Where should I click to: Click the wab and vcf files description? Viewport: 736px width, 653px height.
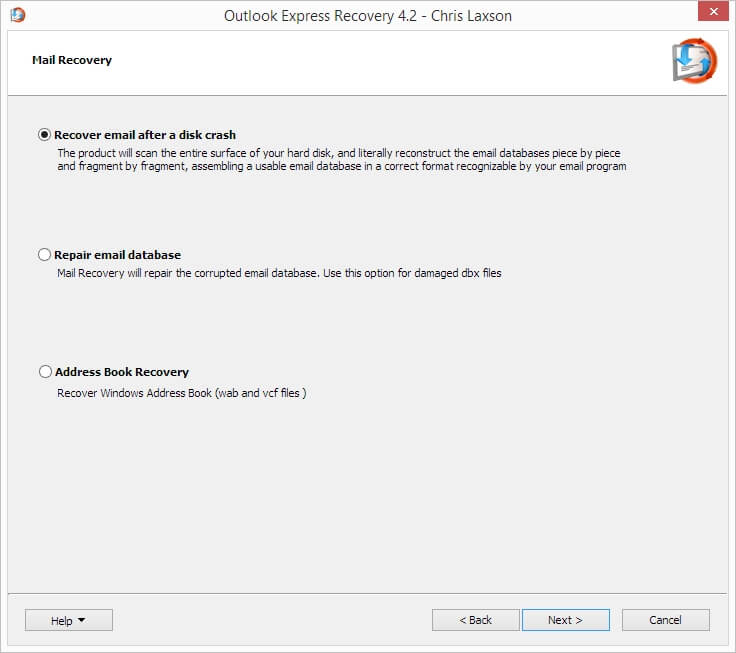pos(182,393)
